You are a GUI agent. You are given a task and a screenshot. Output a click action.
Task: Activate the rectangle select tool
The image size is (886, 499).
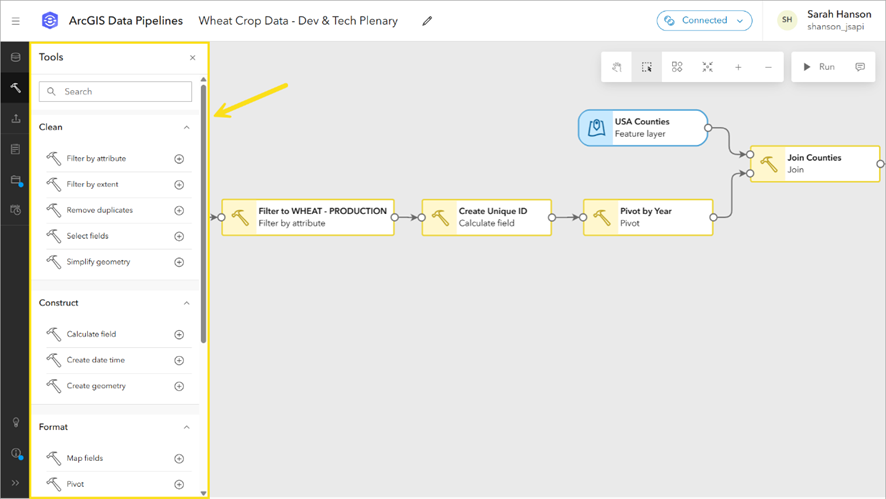[647, 67]
